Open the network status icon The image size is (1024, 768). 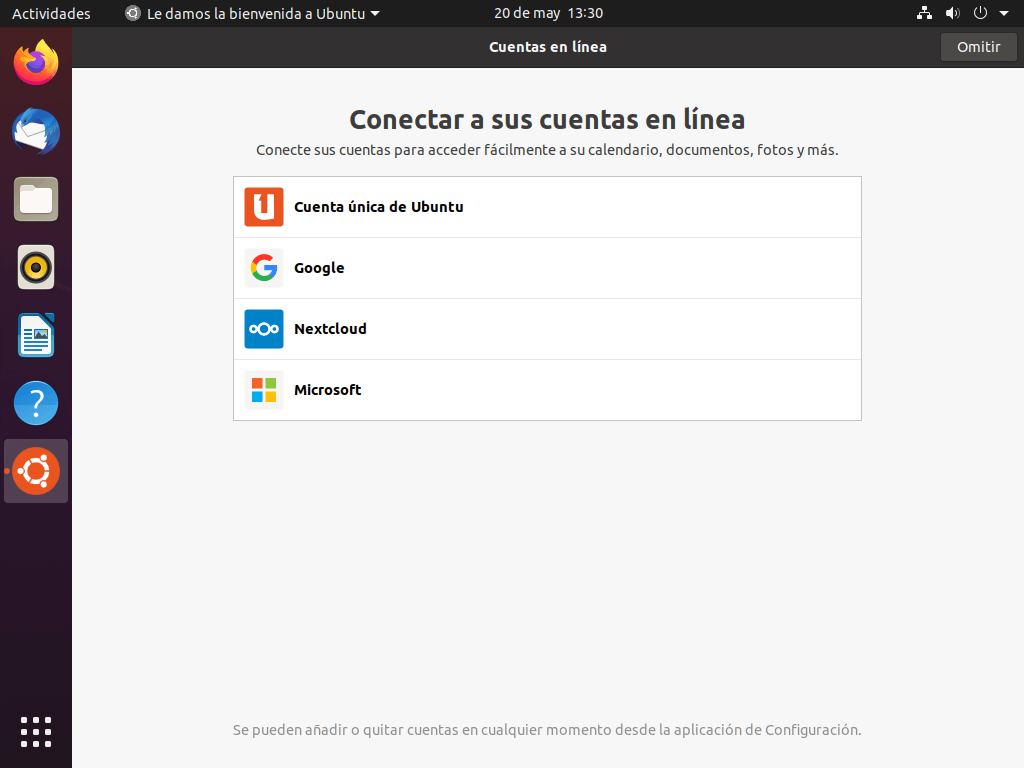coord(924,13)
